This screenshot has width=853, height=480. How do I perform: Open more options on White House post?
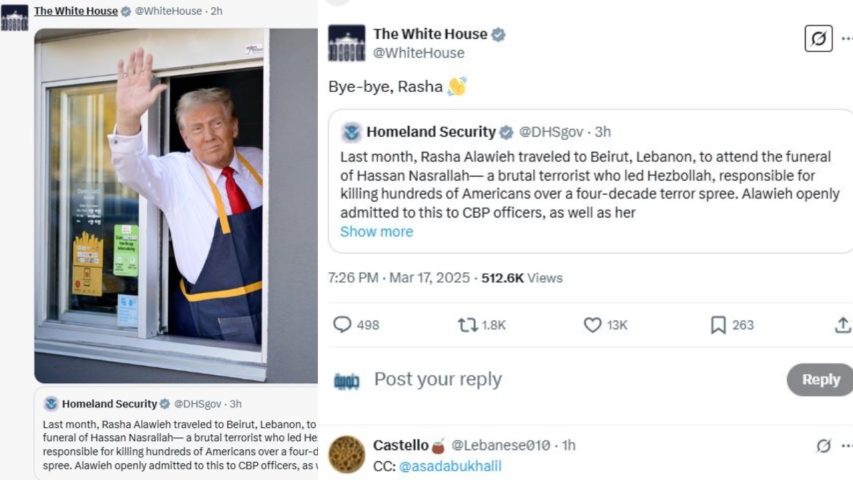point(846,39)
